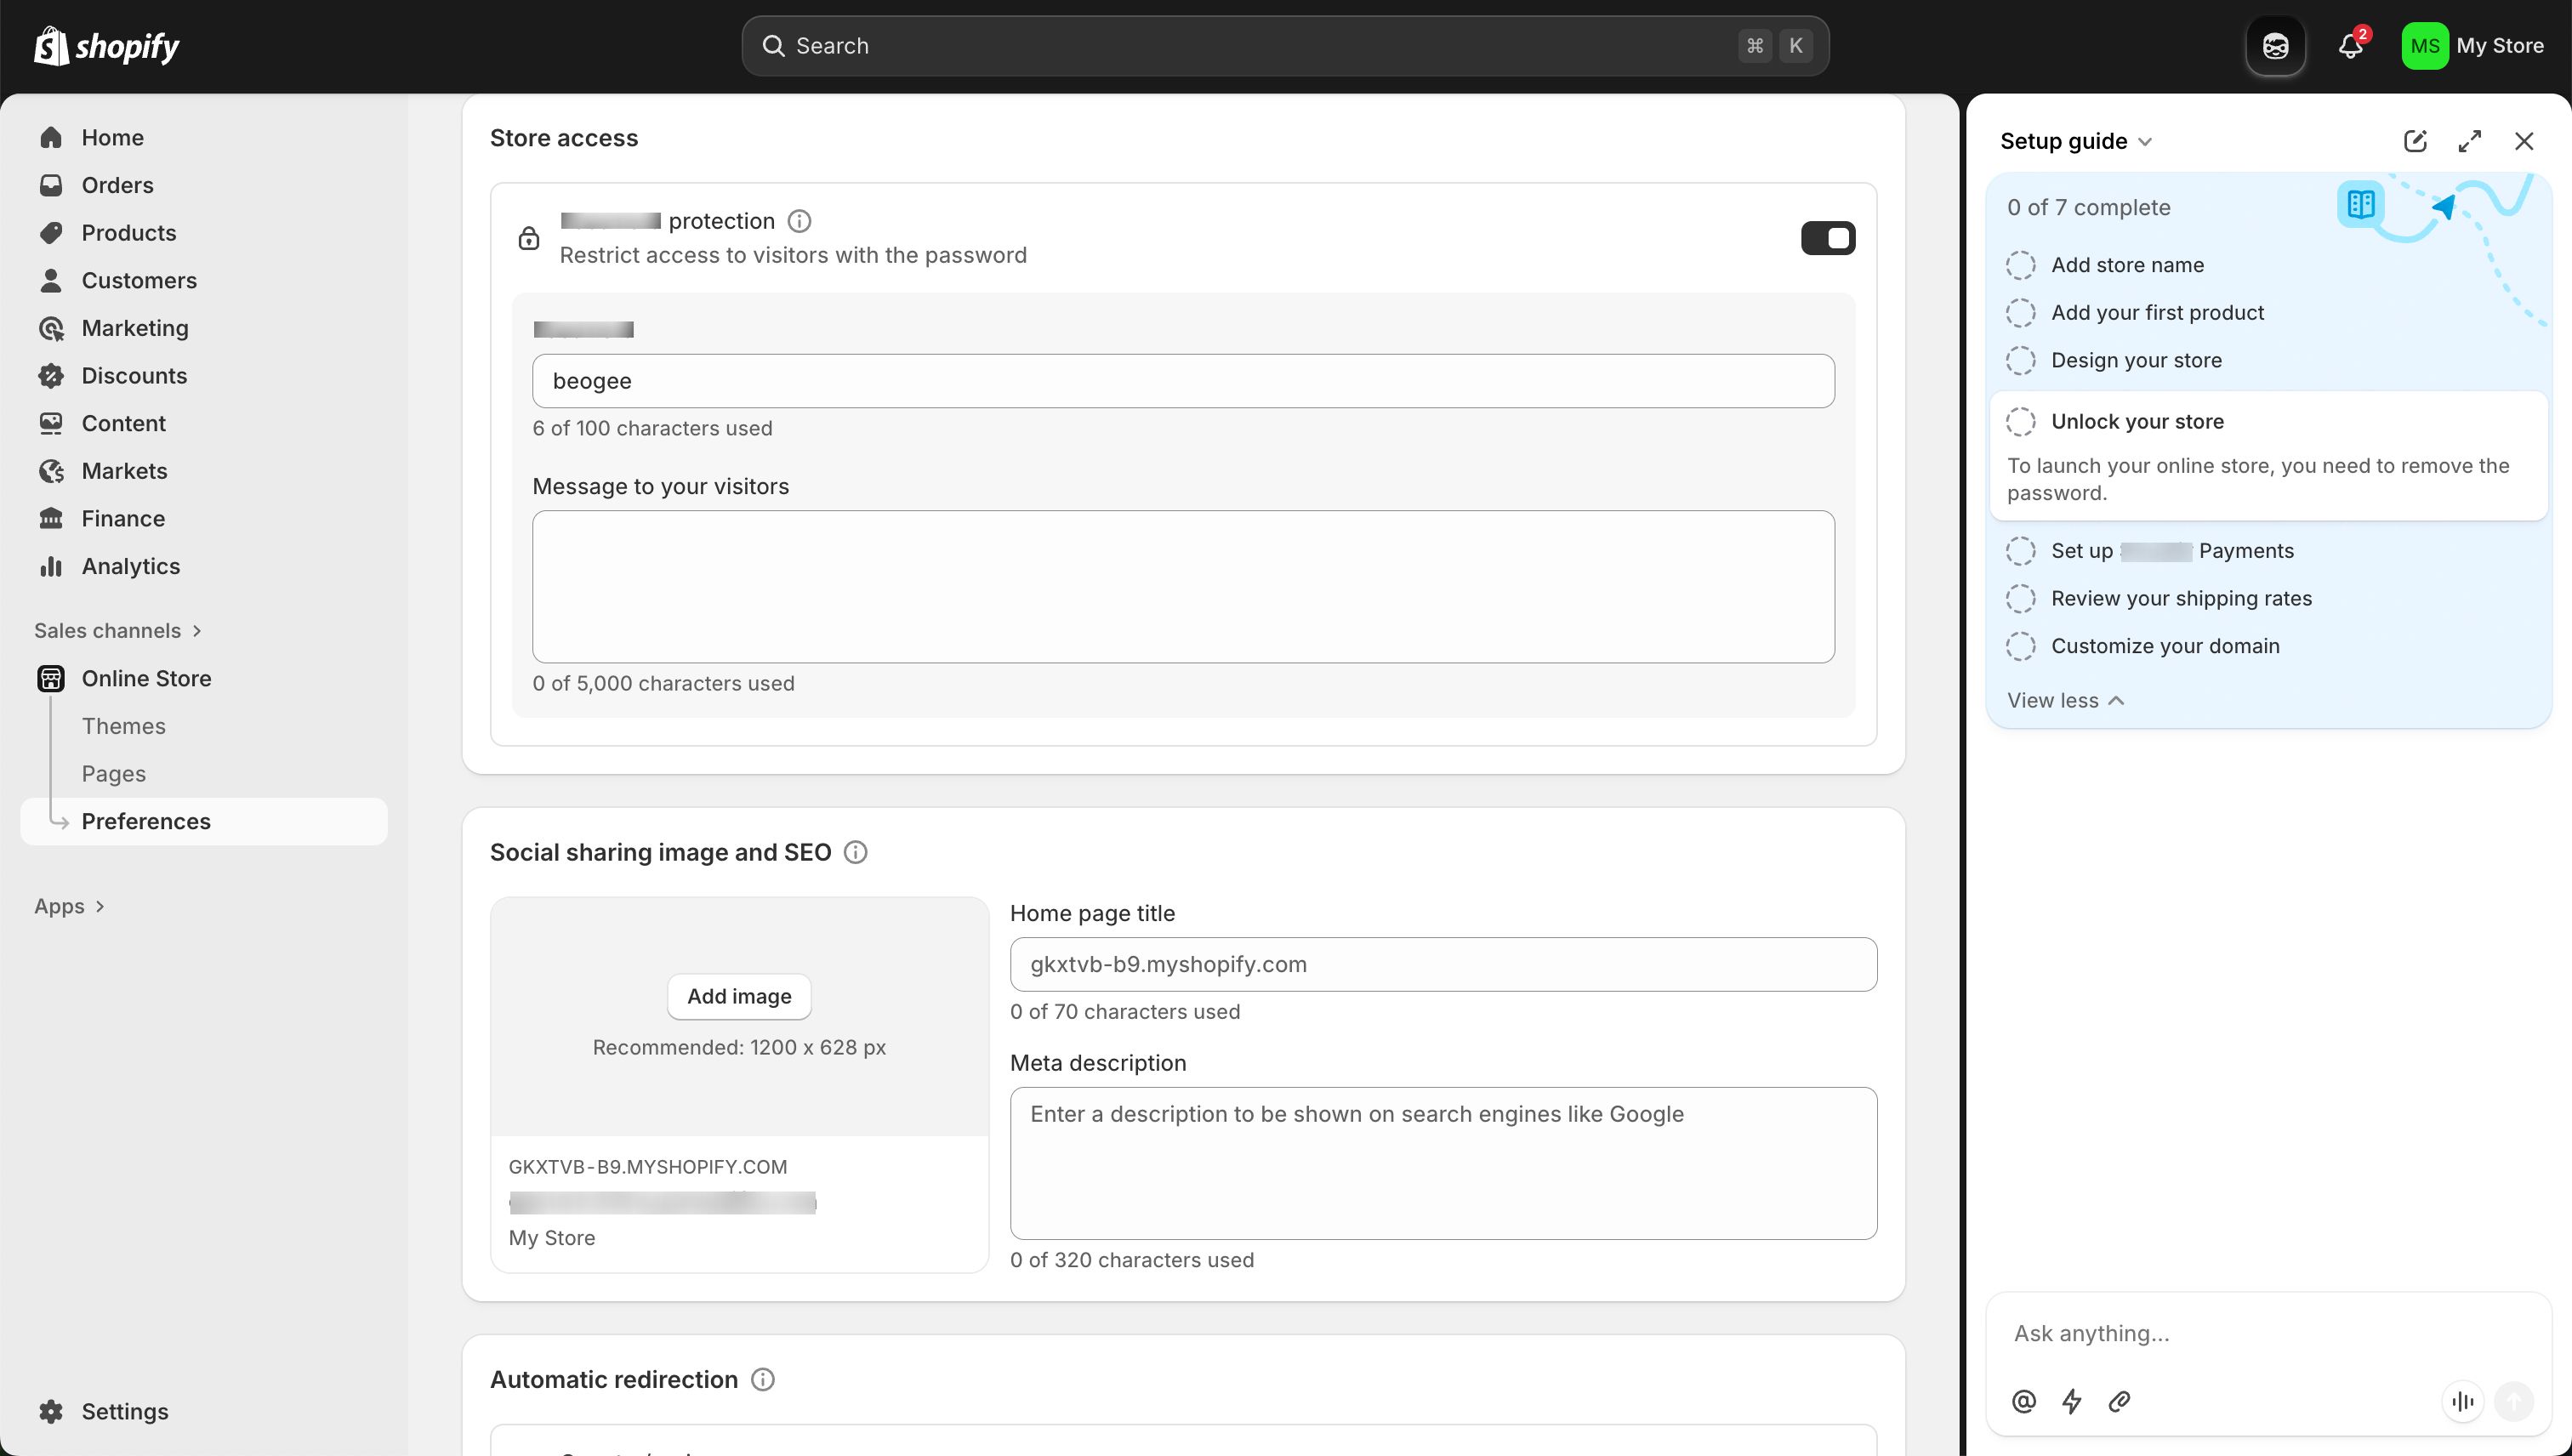Open the Sidekick assistant icon

[x=2275, y=45]
